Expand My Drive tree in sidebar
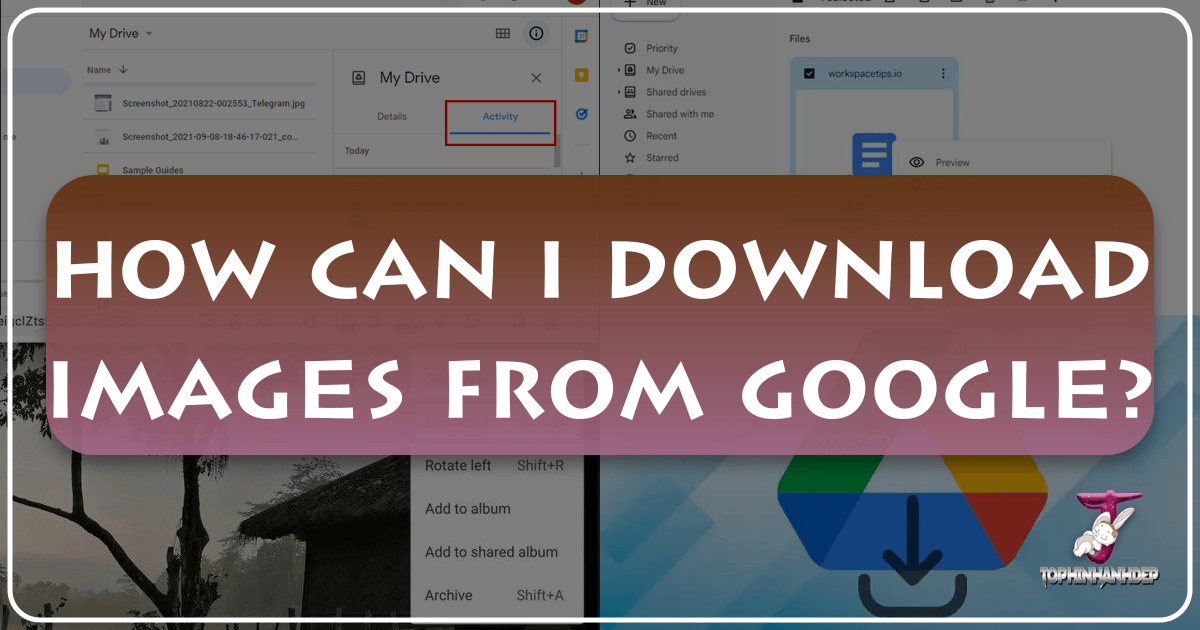This screenshot has width=1200, height=630. [x=620, y=71]
